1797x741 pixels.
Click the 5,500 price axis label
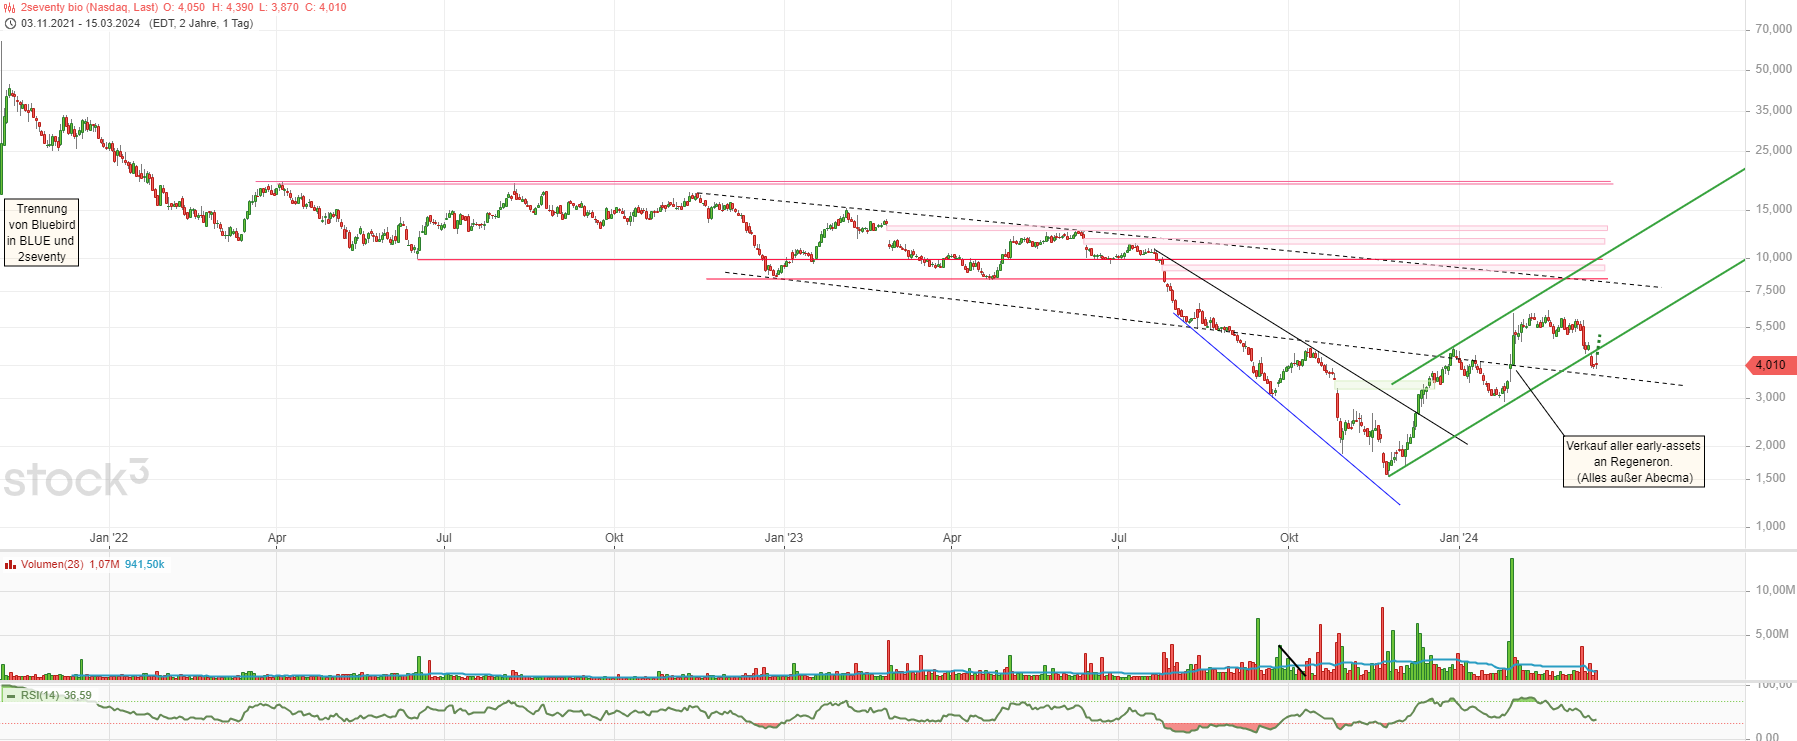[1771, 326]
